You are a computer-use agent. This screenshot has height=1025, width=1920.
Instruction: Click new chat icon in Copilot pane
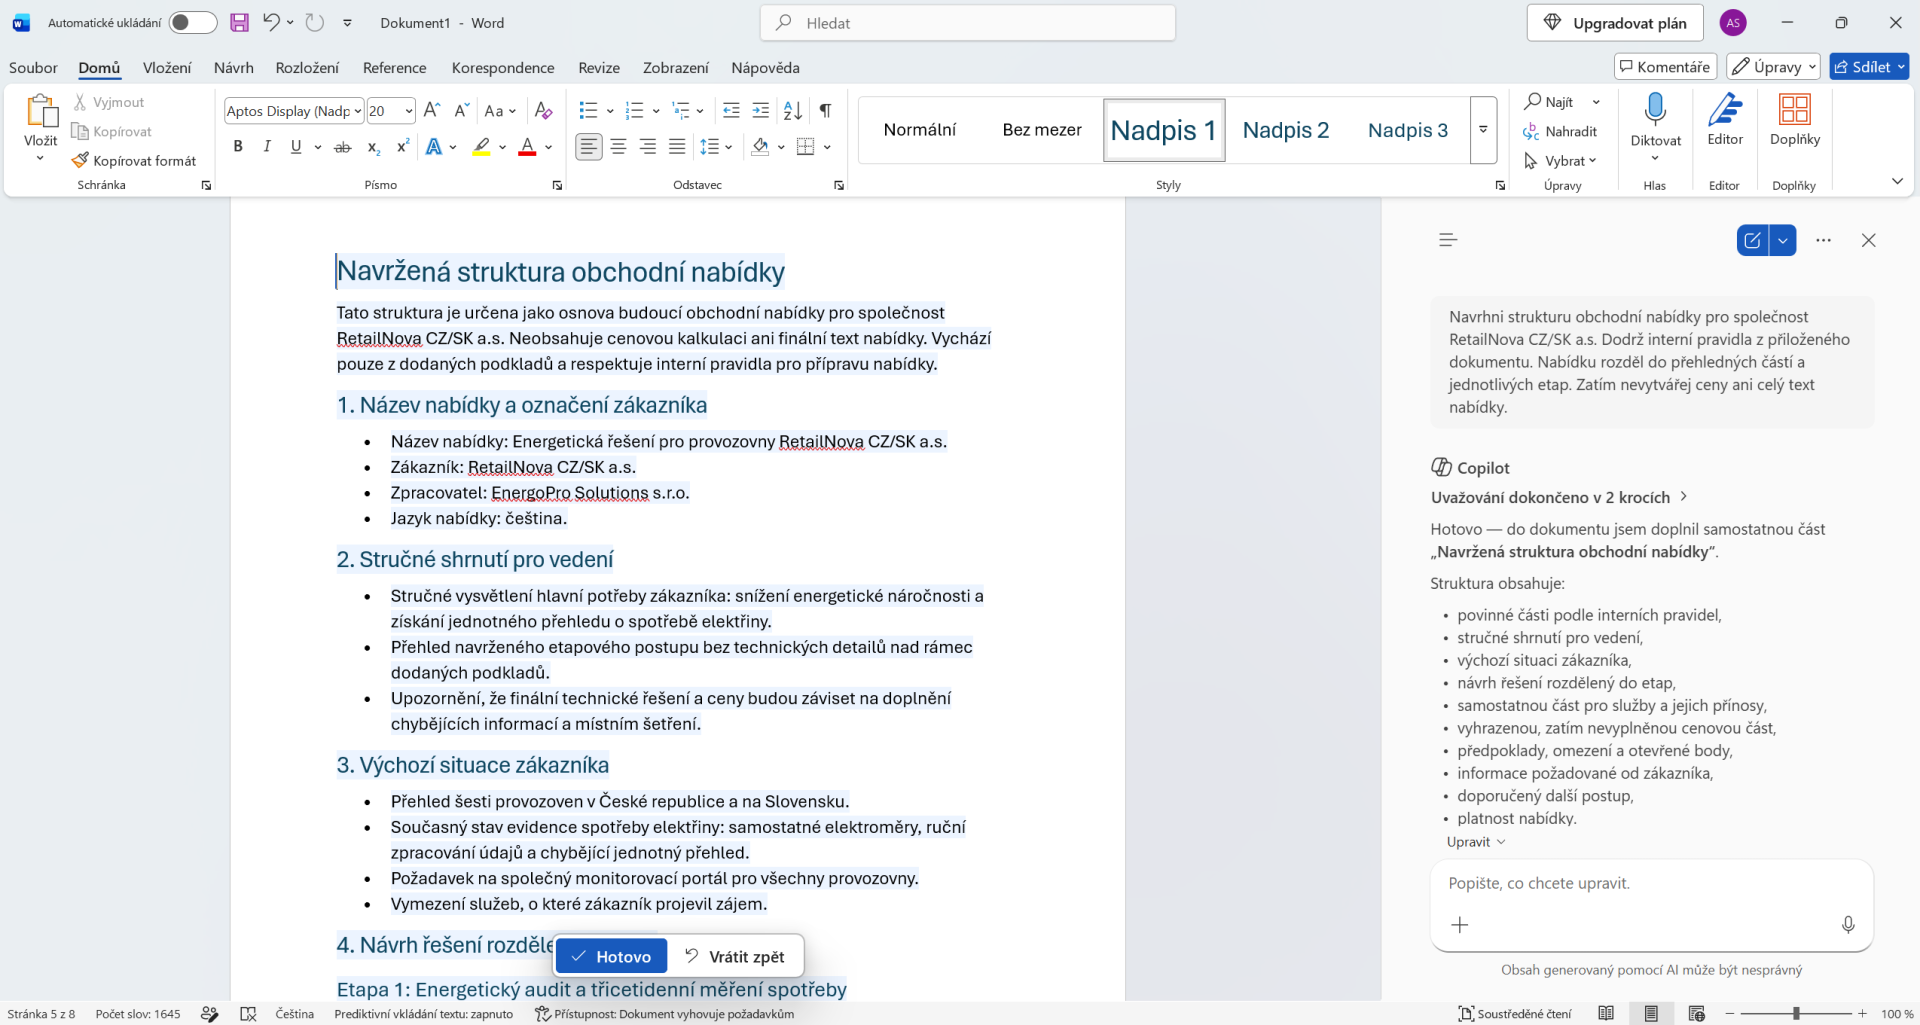(1752, 240)
